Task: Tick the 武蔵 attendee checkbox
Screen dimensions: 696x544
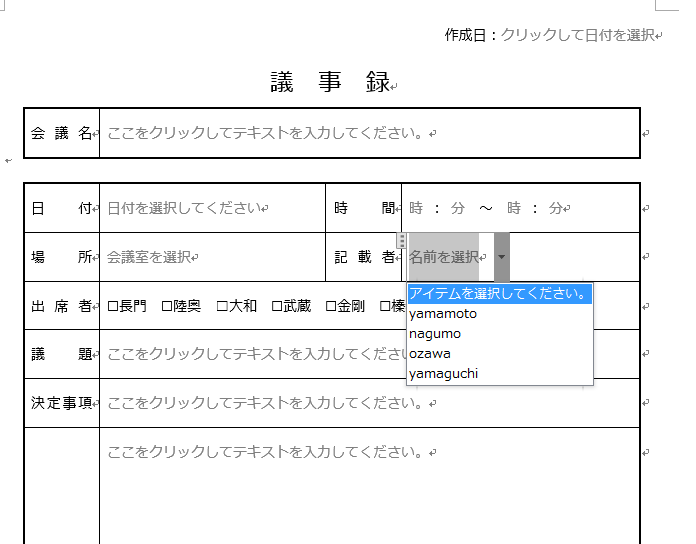Action: (277, 306)
